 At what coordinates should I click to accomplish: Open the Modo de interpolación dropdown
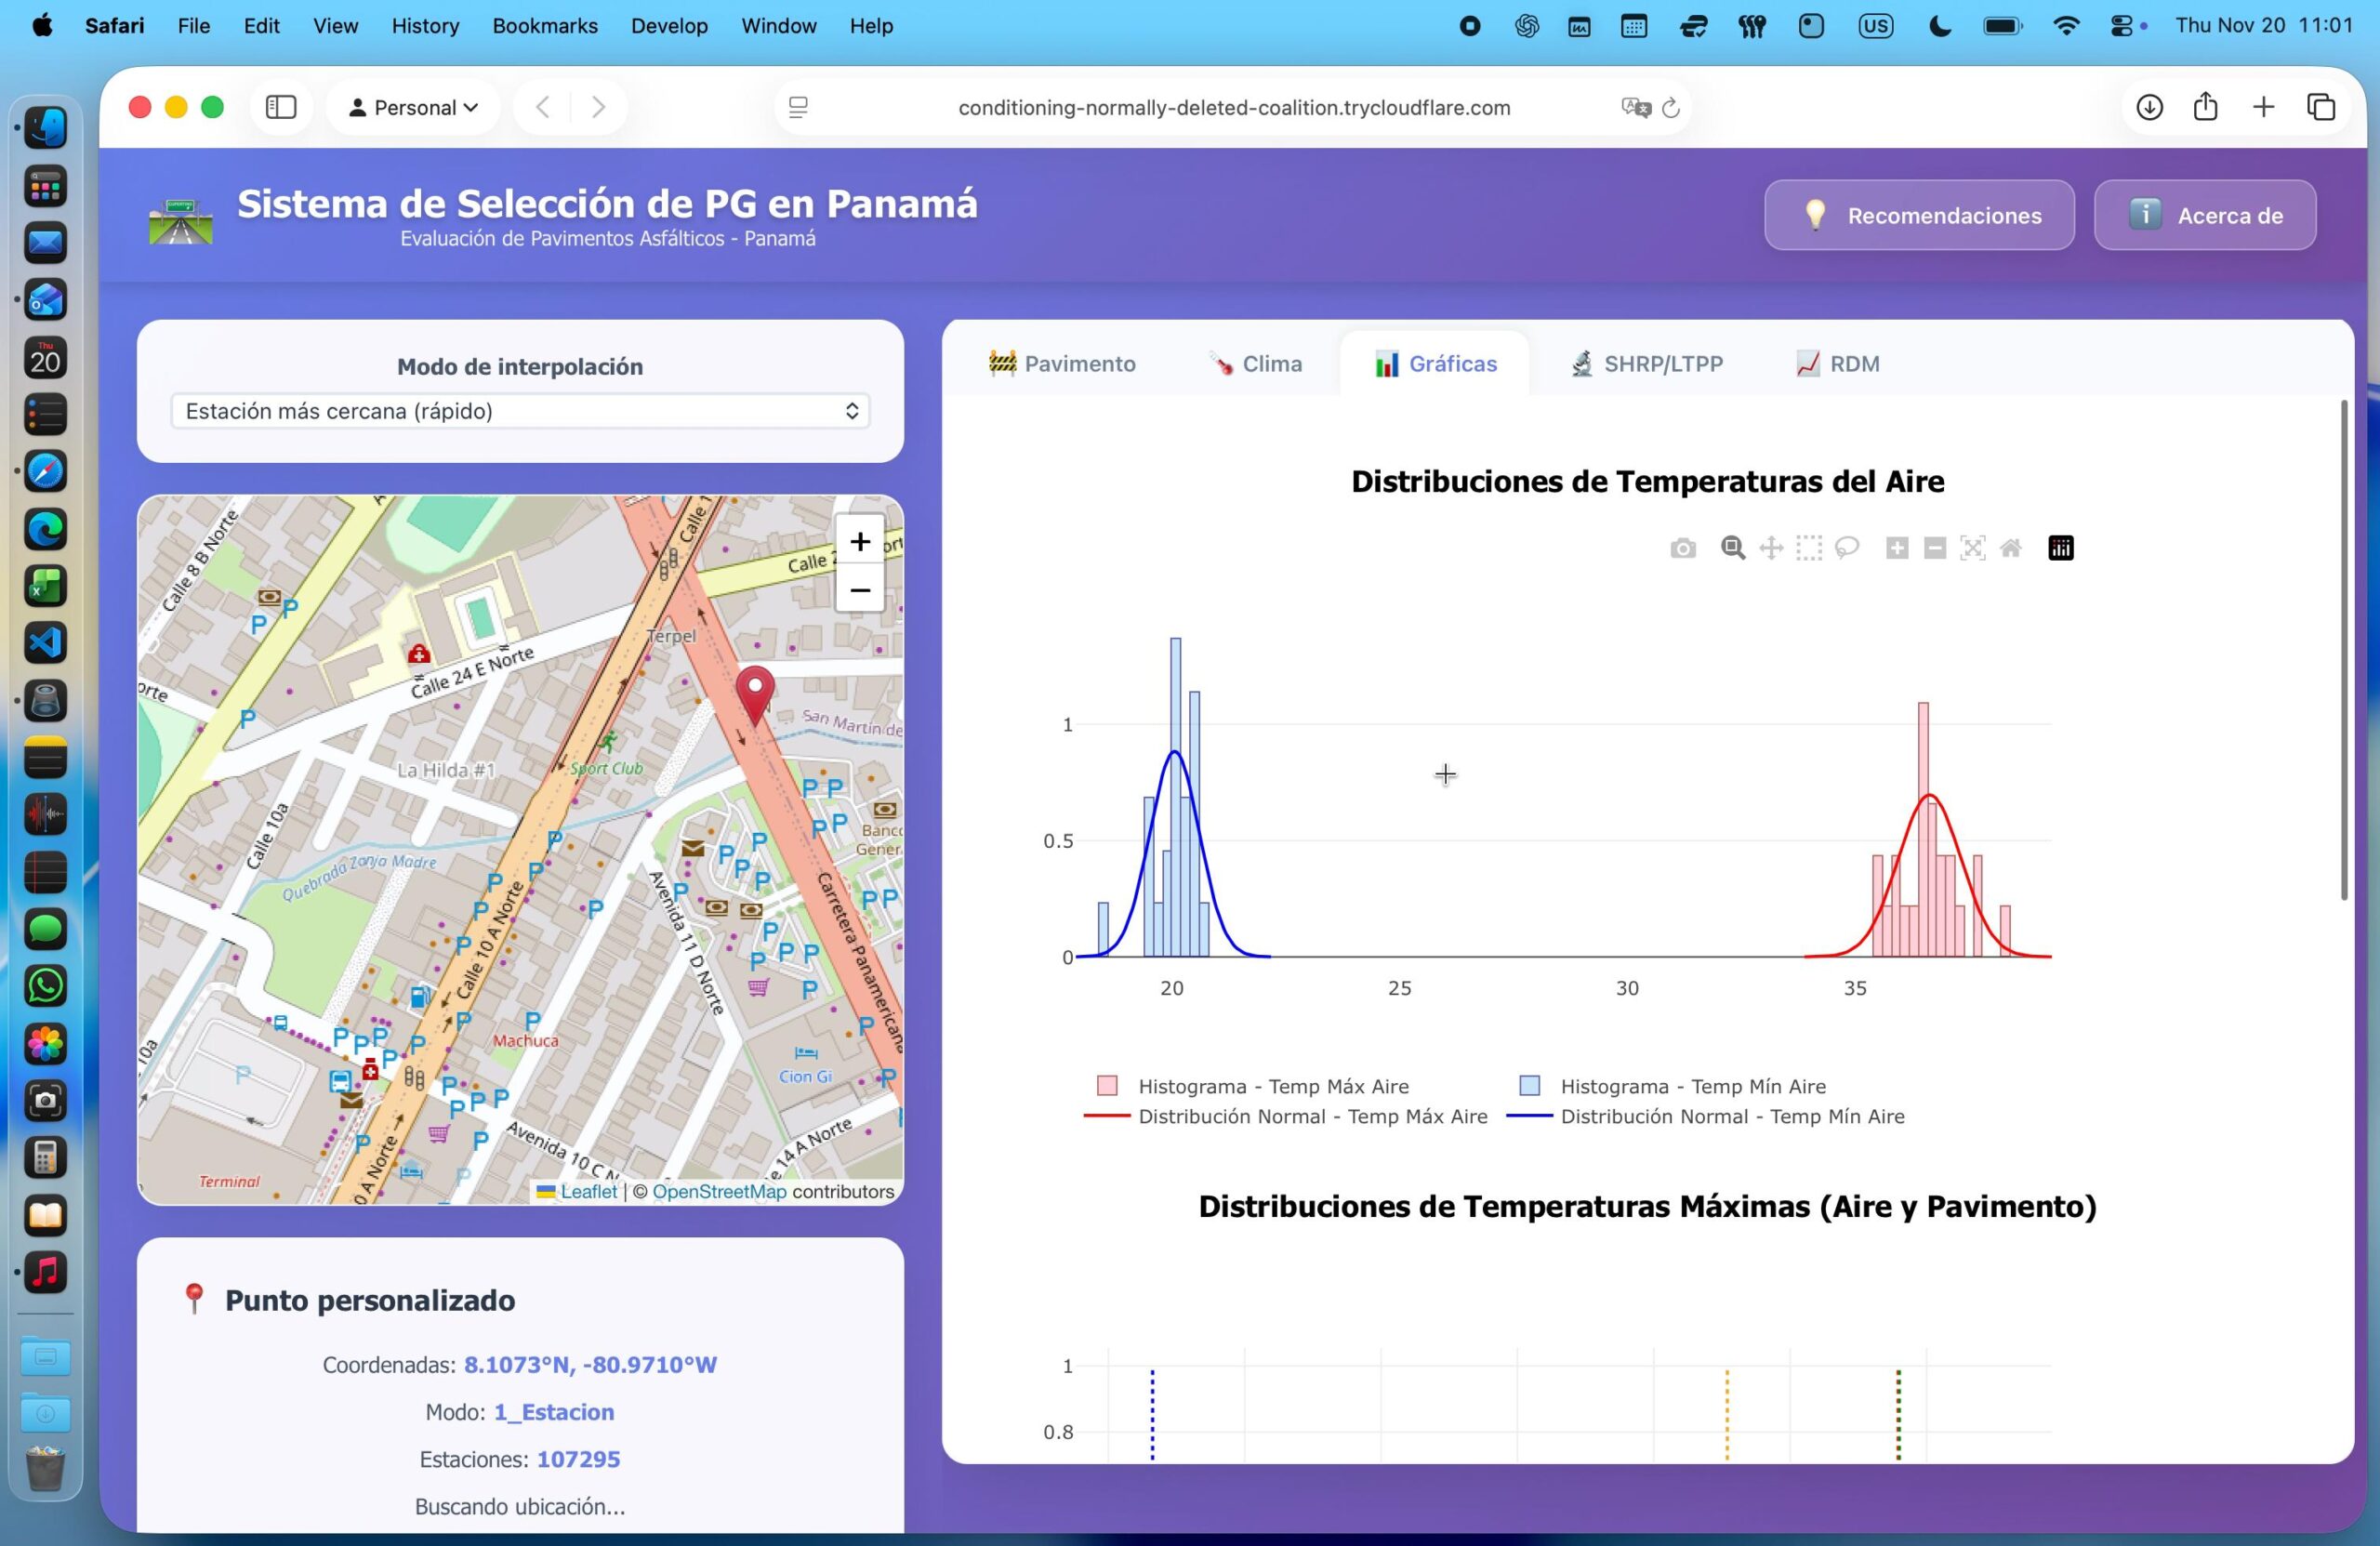(520, 411)
